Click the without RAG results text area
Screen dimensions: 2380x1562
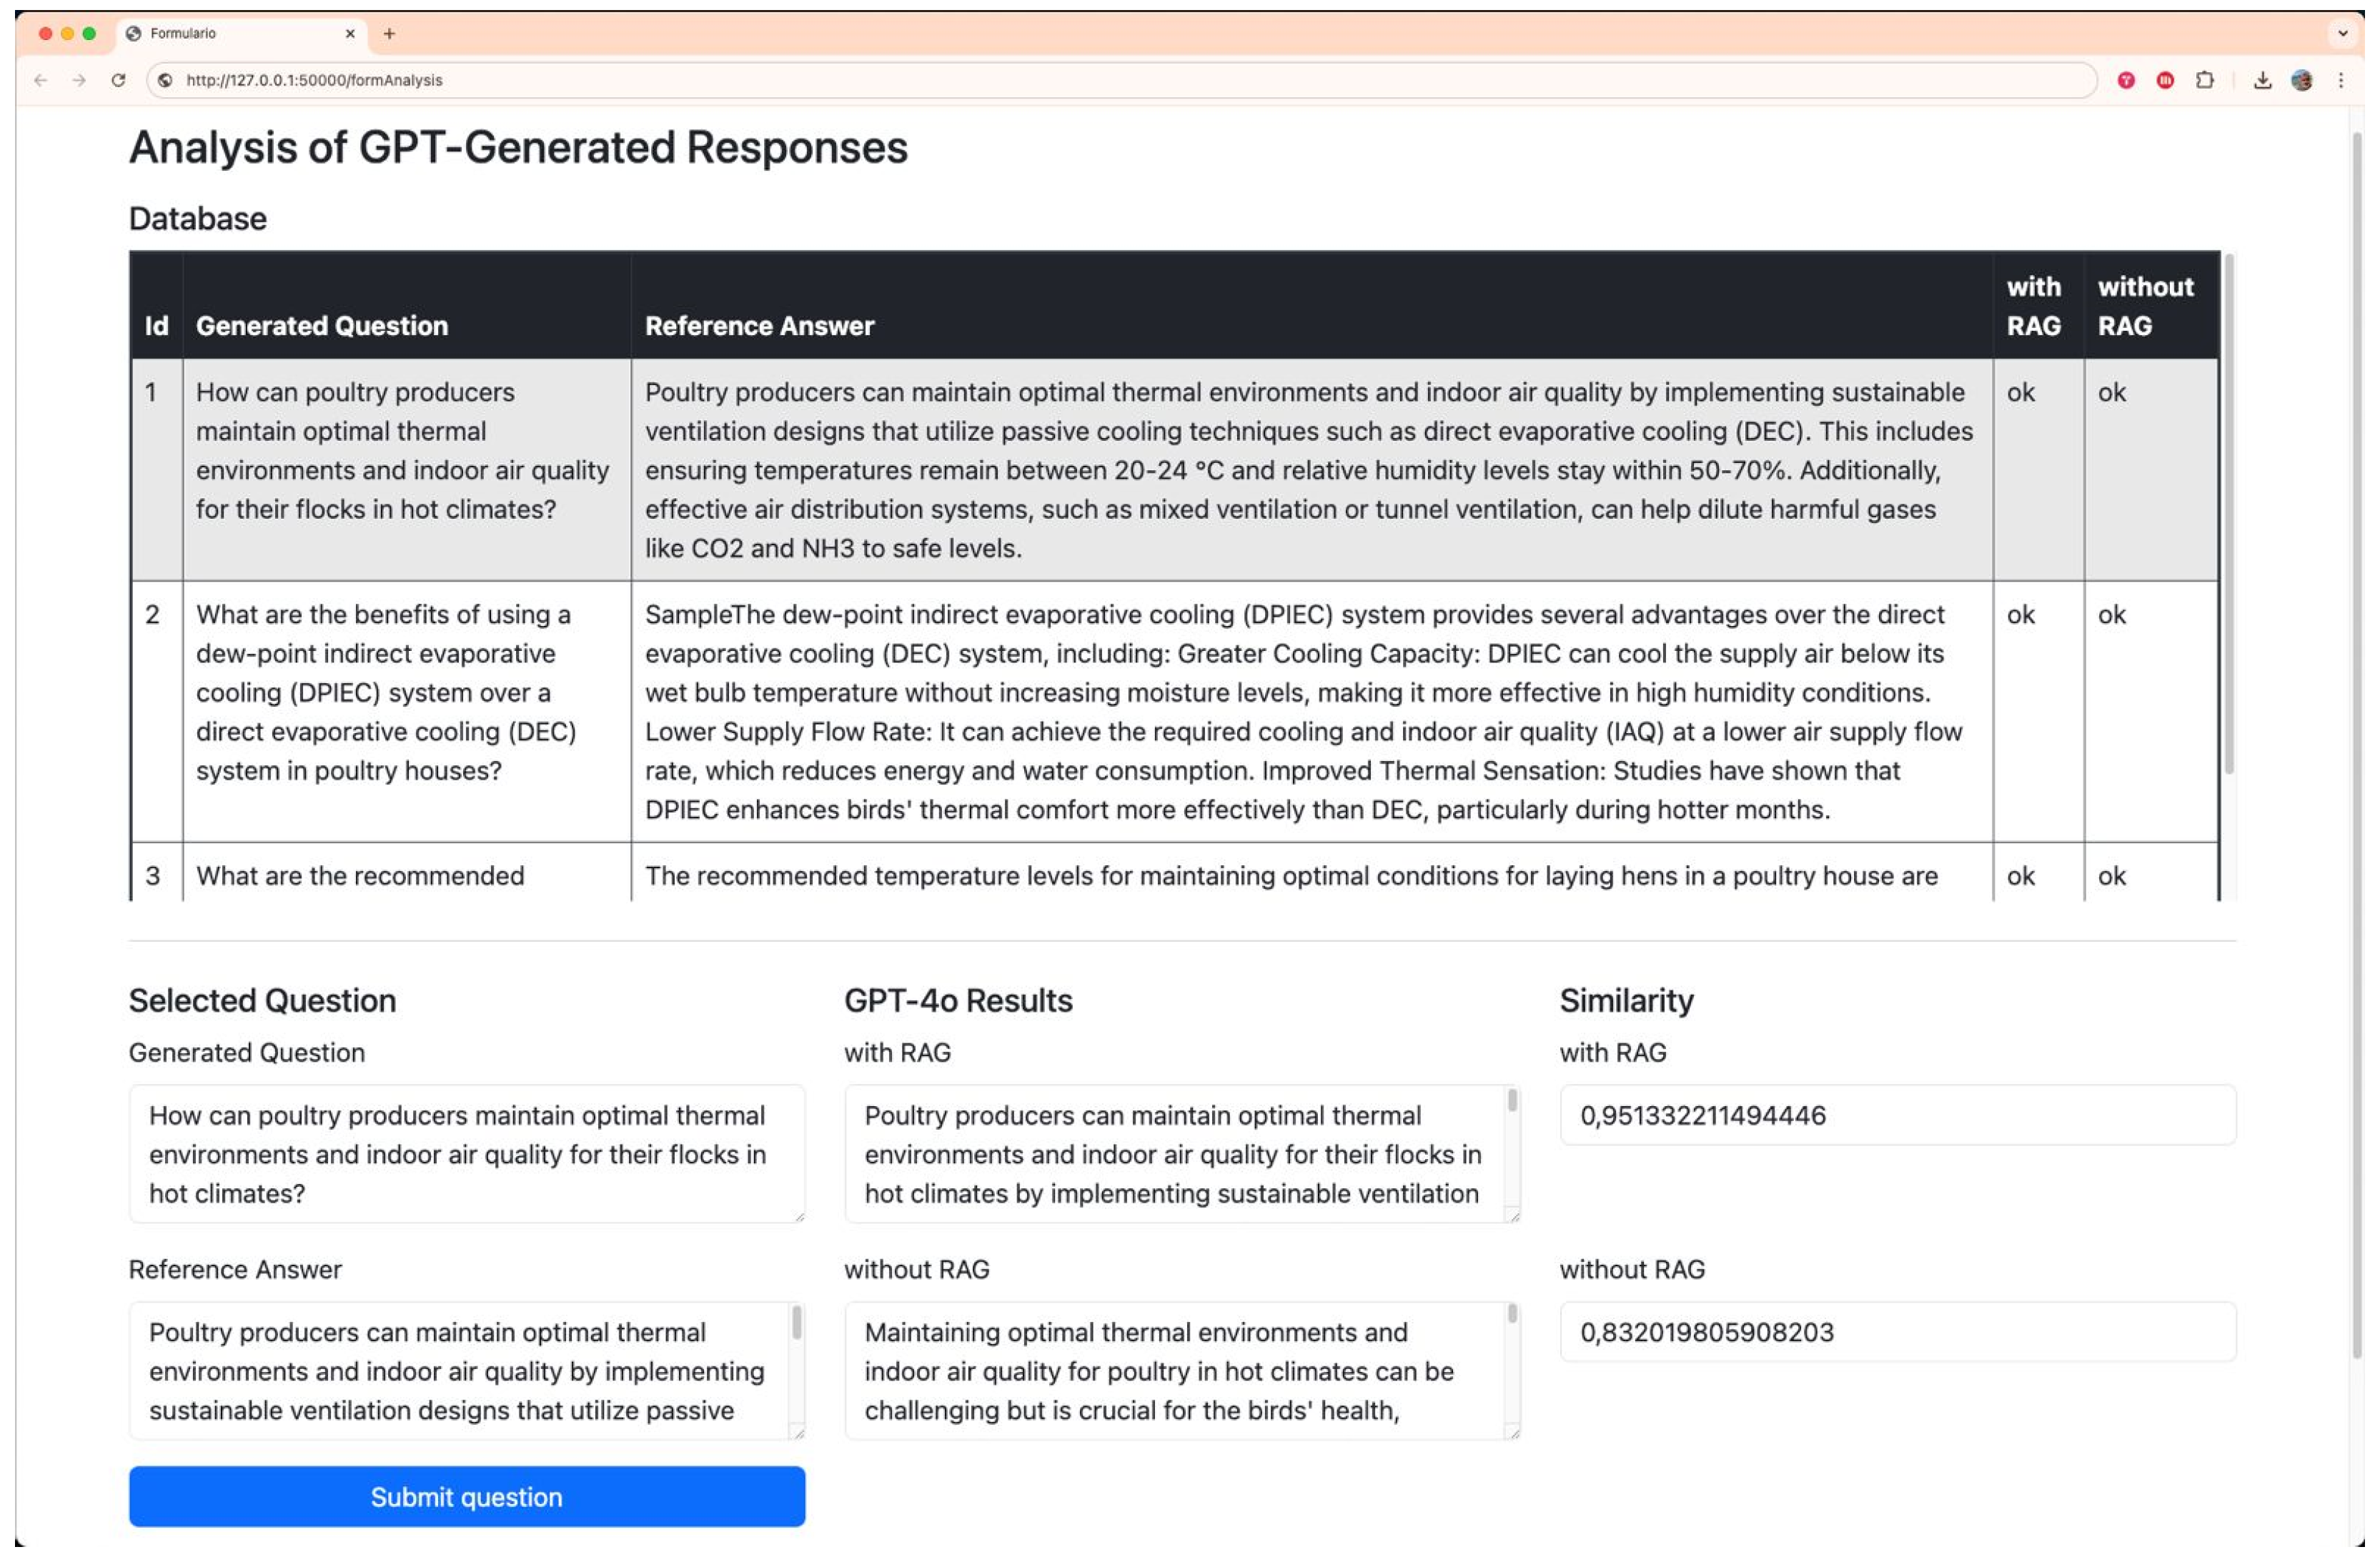coord(1175,1371)
